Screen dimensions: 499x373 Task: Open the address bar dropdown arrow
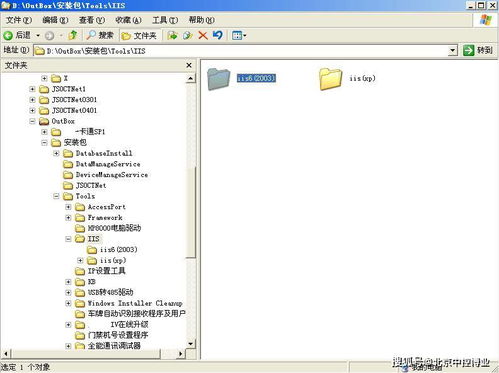click(452, 51)
